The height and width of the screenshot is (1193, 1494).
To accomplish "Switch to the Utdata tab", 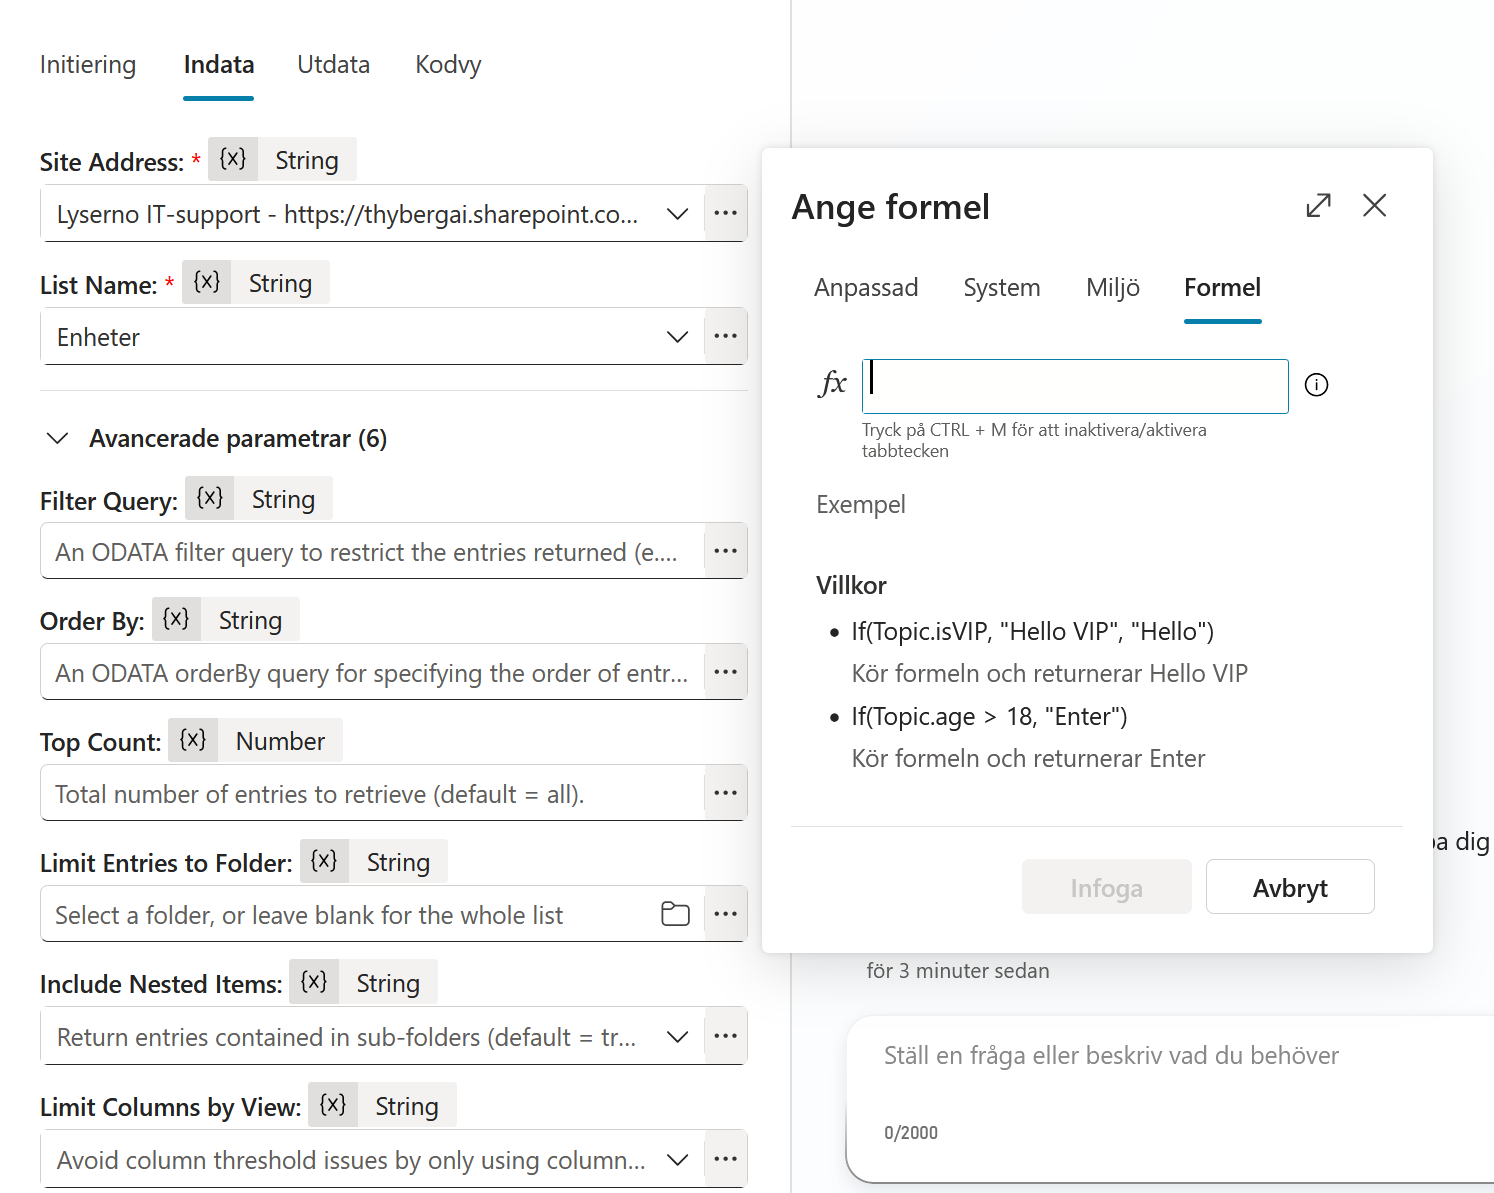I will pyautogui.click(x=333, y=65).
